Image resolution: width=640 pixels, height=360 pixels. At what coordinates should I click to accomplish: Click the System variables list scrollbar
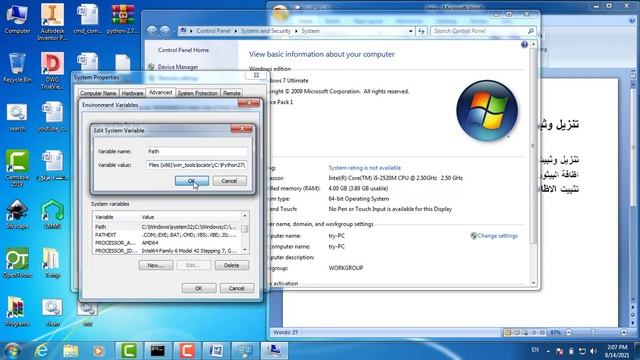point(245,232)
